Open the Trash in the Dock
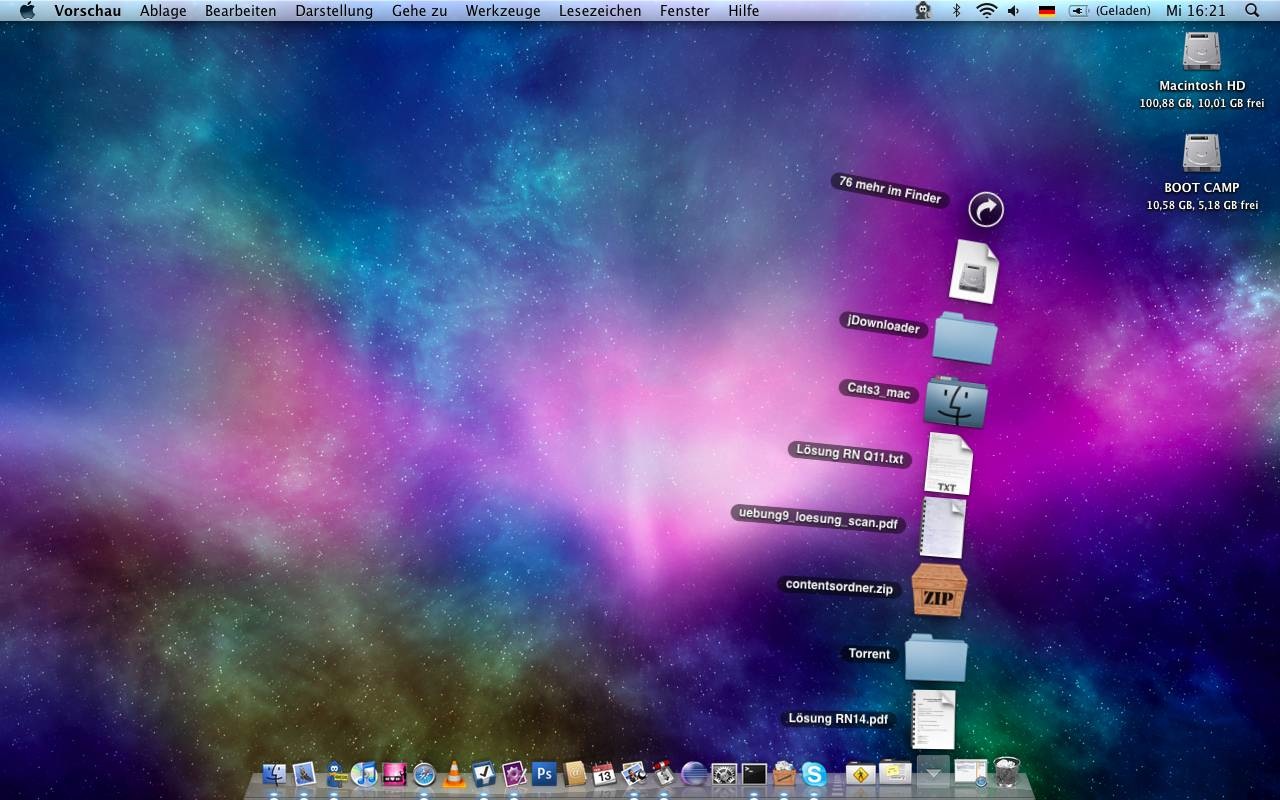This screenshot has width=1280, height=800. (x=1007, y=771)
